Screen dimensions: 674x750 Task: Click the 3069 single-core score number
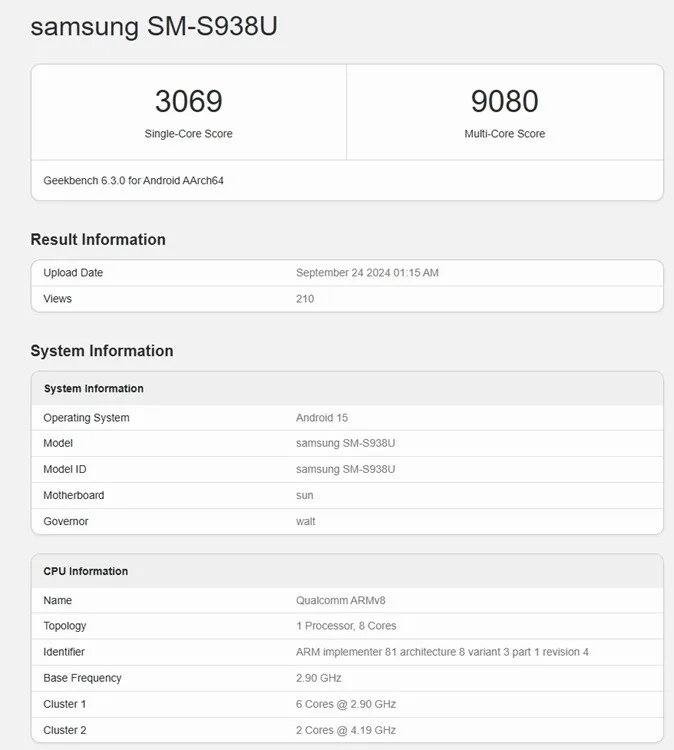tap(188, 101)
